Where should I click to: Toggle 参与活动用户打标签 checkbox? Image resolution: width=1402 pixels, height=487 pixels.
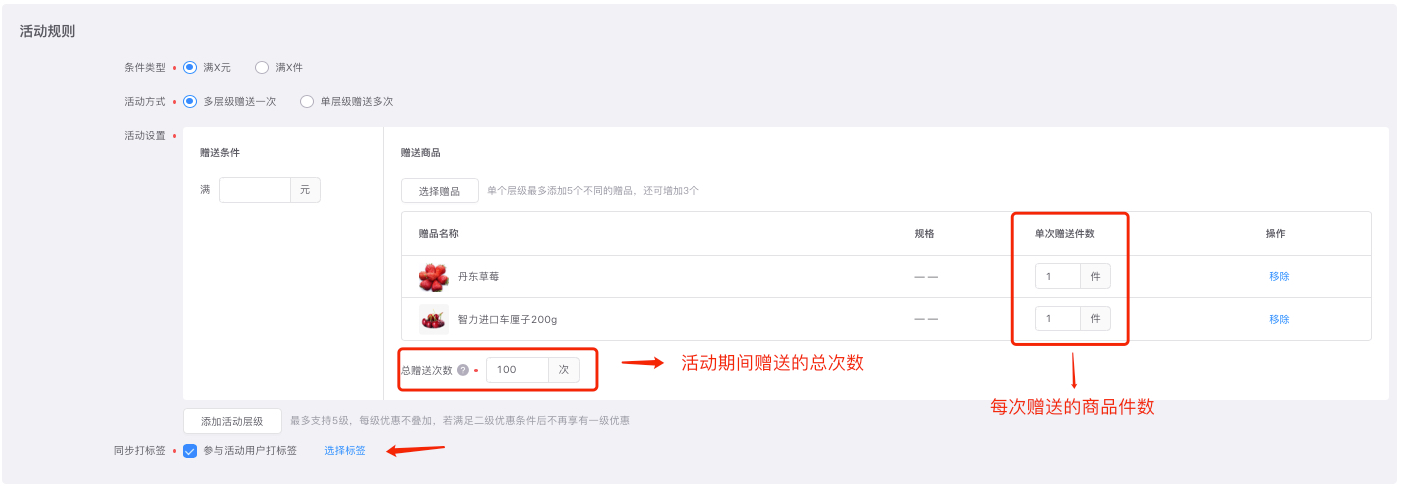point(190,451)
